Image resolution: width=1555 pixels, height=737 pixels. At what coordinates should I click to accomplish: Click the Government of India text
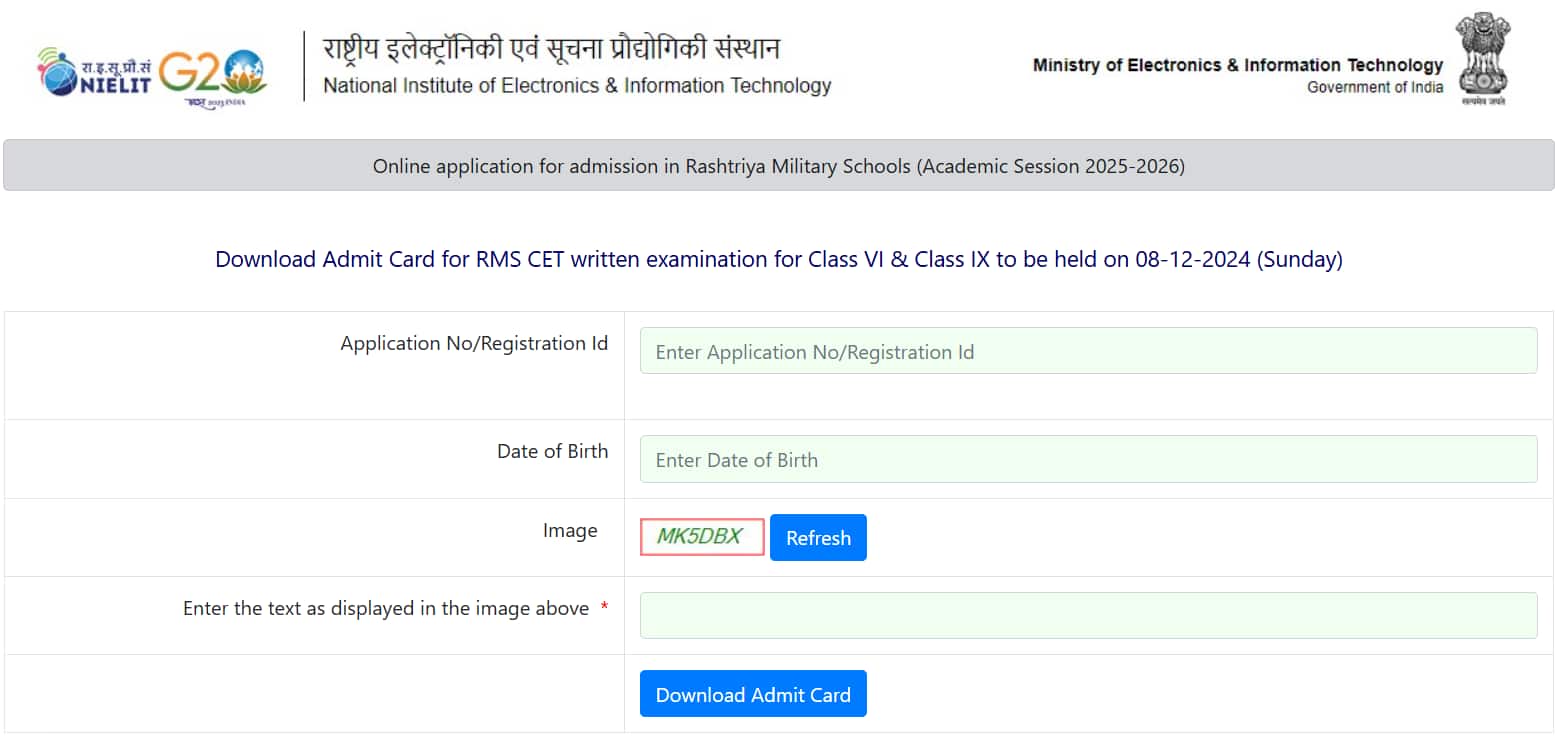click(x=1375, y=87)
